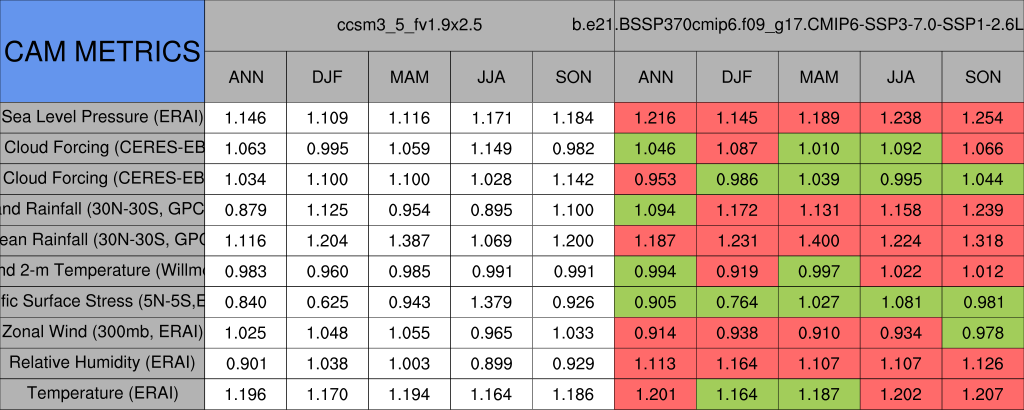
Task: Click the ANN column header under ccsm3_5
Action: [246, 77]
